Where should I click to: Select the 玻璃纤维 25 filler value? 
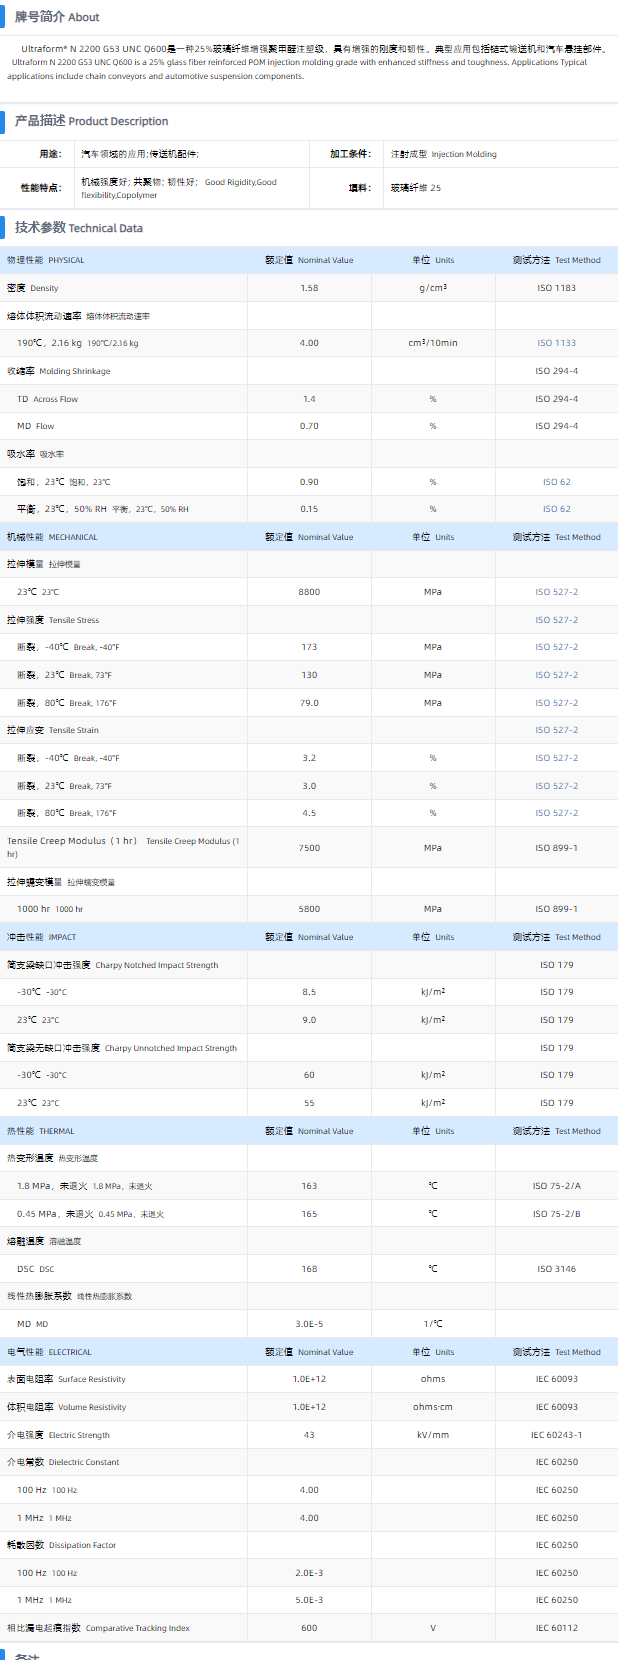point(415,188)
